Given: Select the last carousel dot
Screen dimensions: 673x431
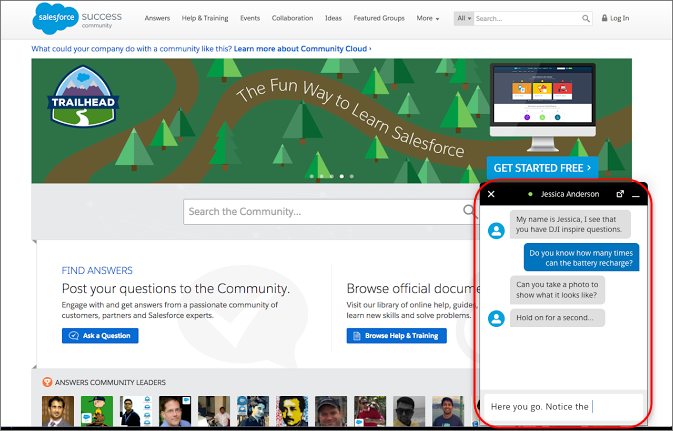Looking at the screenshot, I should tap(352, 176).
